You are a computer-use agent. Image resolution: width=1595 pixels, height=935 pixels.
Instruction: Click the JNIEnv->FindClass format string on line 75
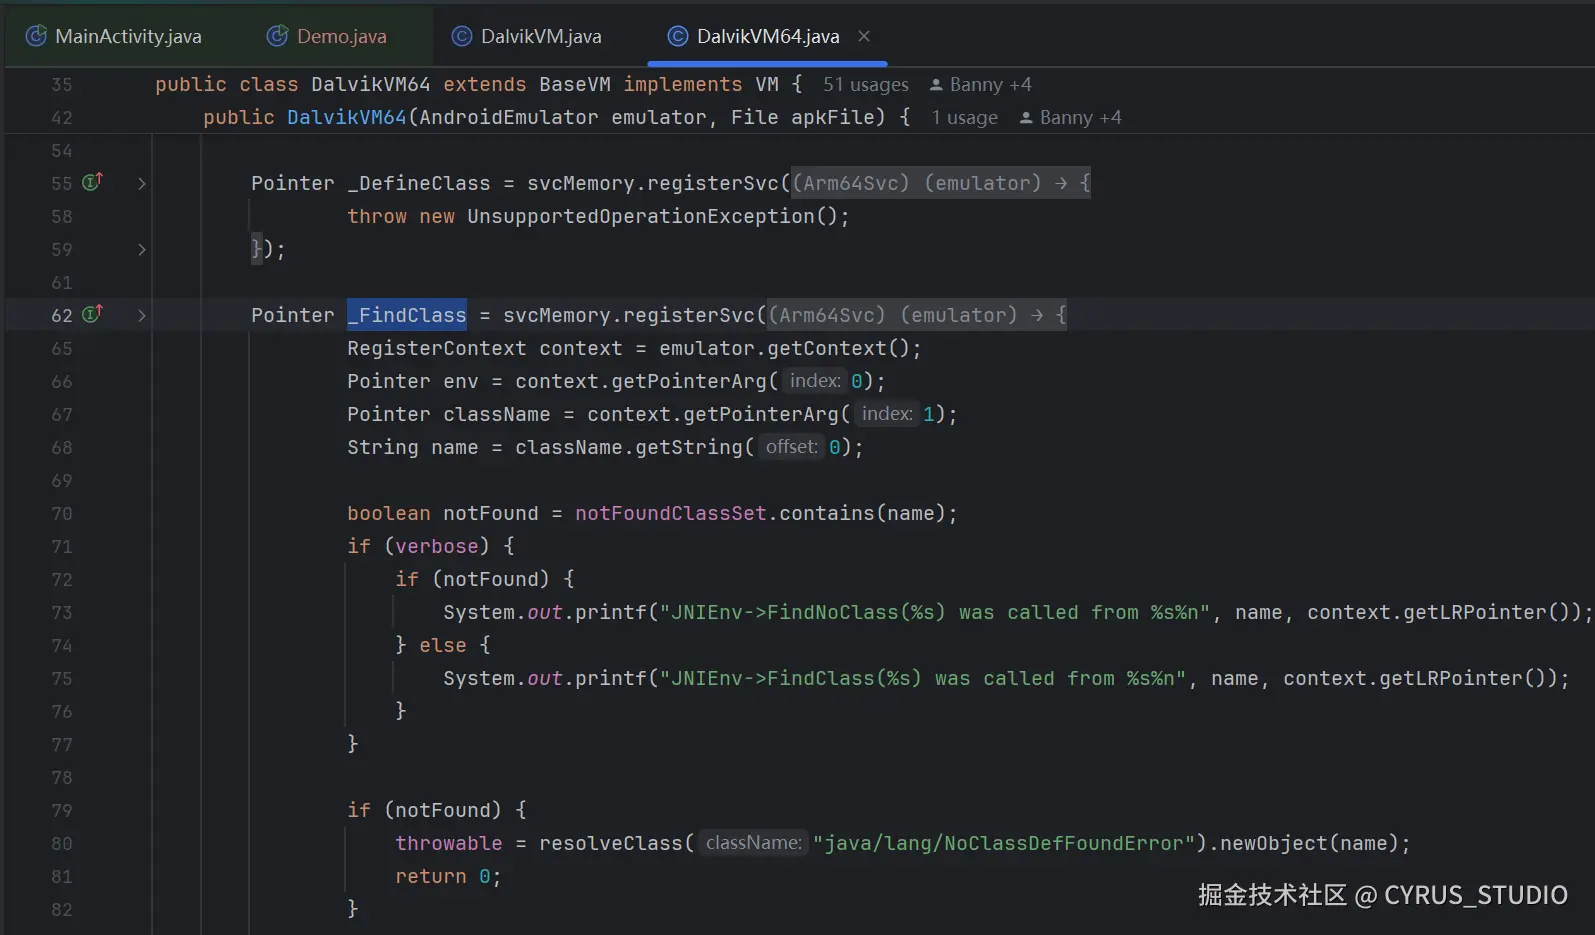pos(922,678)
